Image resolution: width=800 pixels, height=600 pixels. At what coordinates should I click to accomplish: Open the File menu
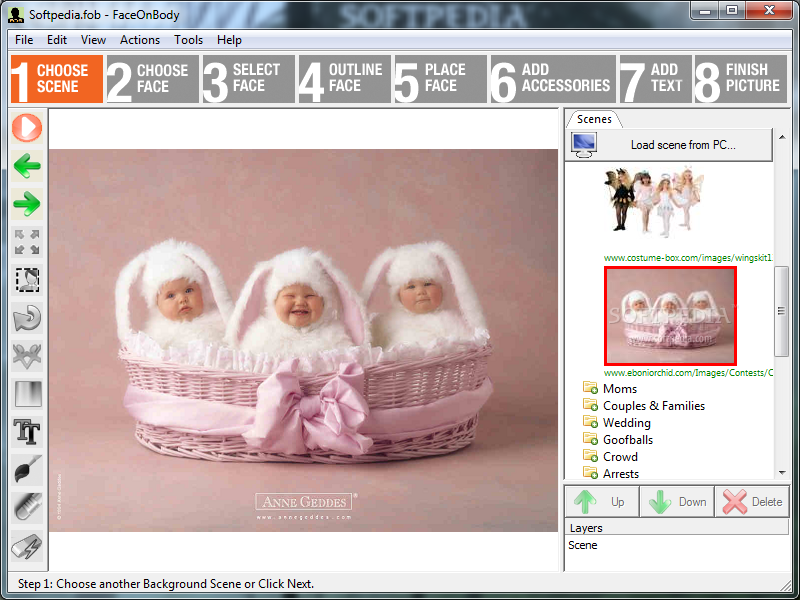coord(24,40)
